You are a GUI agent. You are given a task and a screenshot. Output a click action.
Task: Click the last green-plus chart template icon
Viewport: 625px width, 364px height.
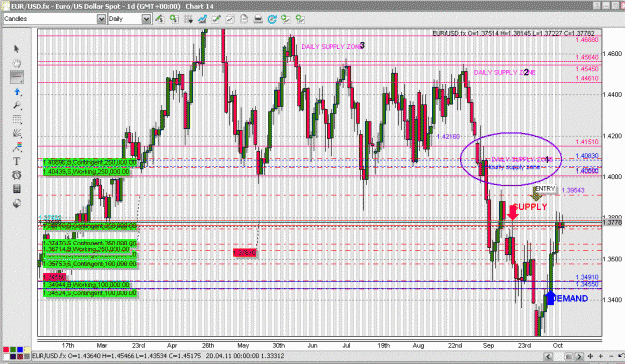click(300, 19)
